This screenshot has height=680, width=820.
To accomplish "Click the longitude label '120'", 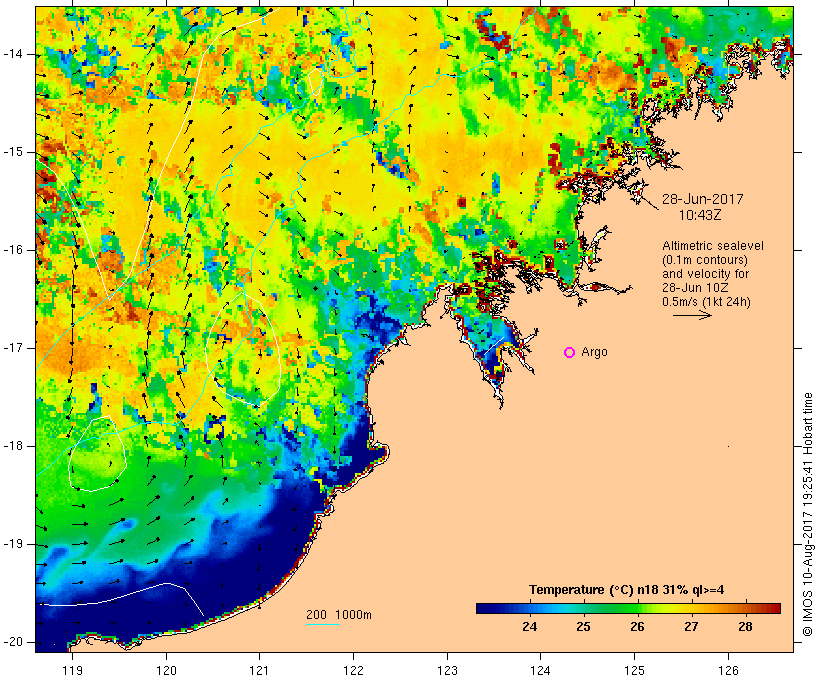I will pos(166,670).
